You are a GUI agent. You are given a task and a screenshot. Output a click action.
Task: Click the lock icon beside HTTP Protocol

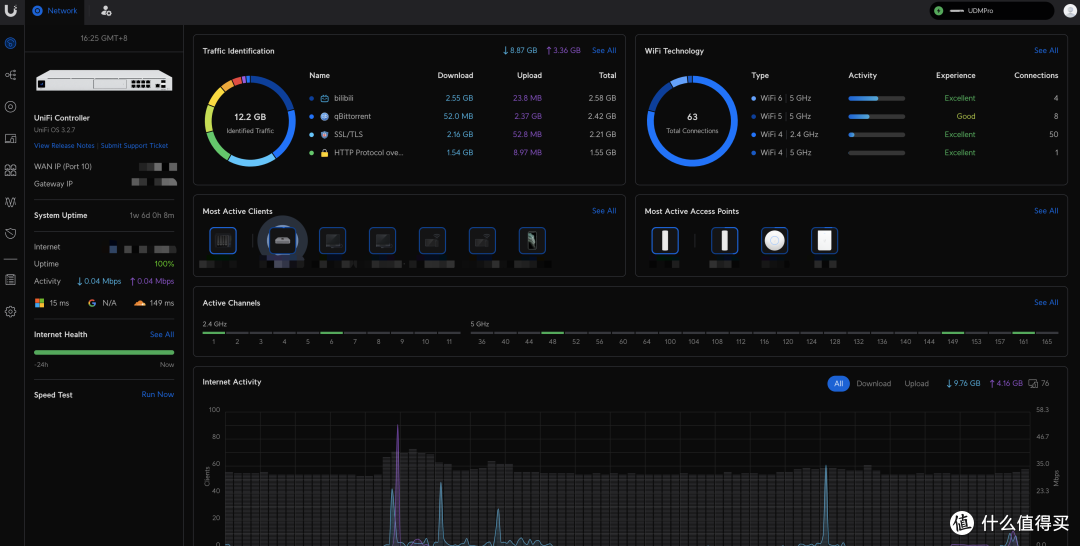pos(324,153)
